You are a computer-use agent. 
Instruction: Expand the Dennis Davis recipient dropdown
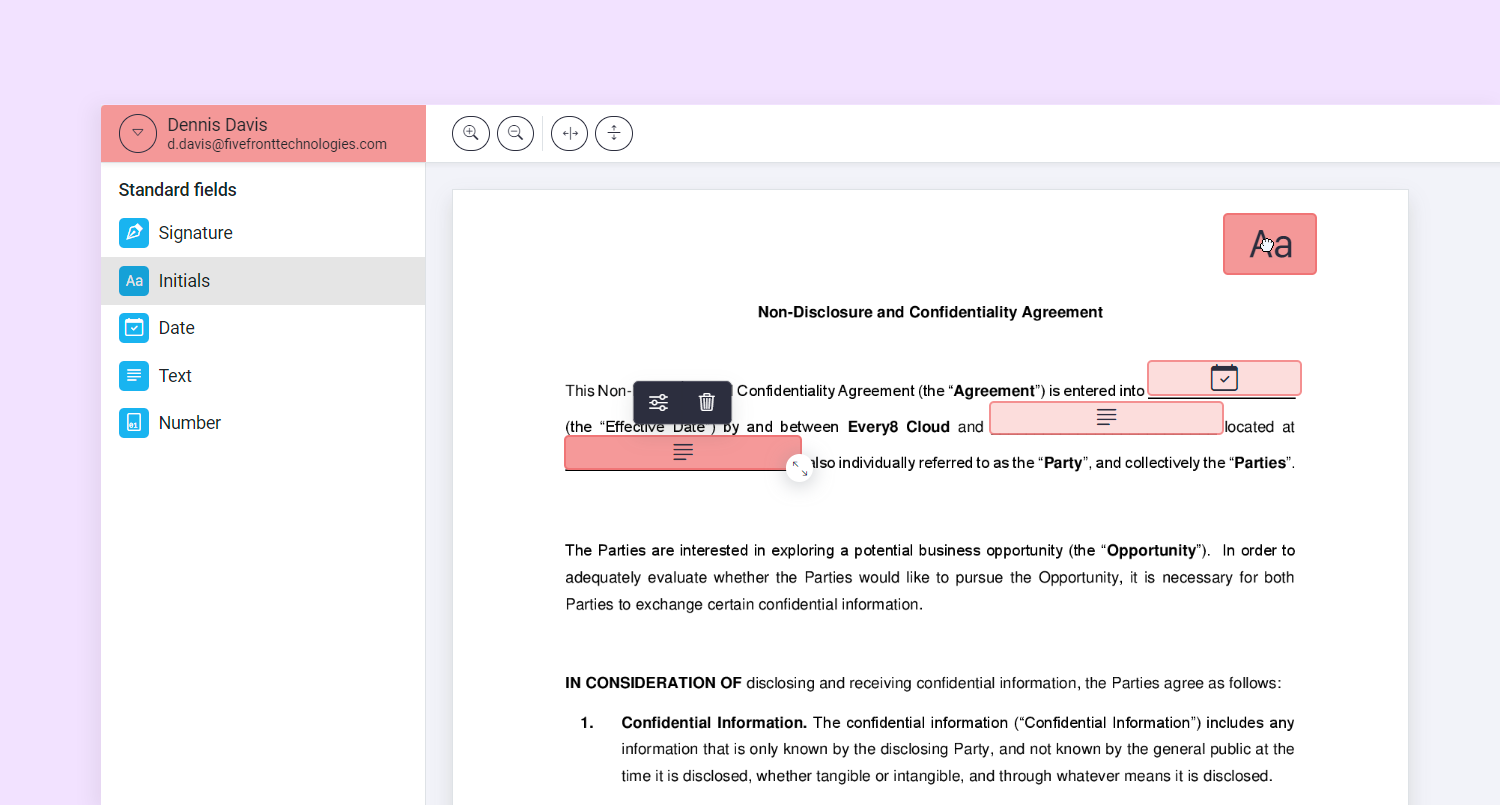[x=138, y=133]
